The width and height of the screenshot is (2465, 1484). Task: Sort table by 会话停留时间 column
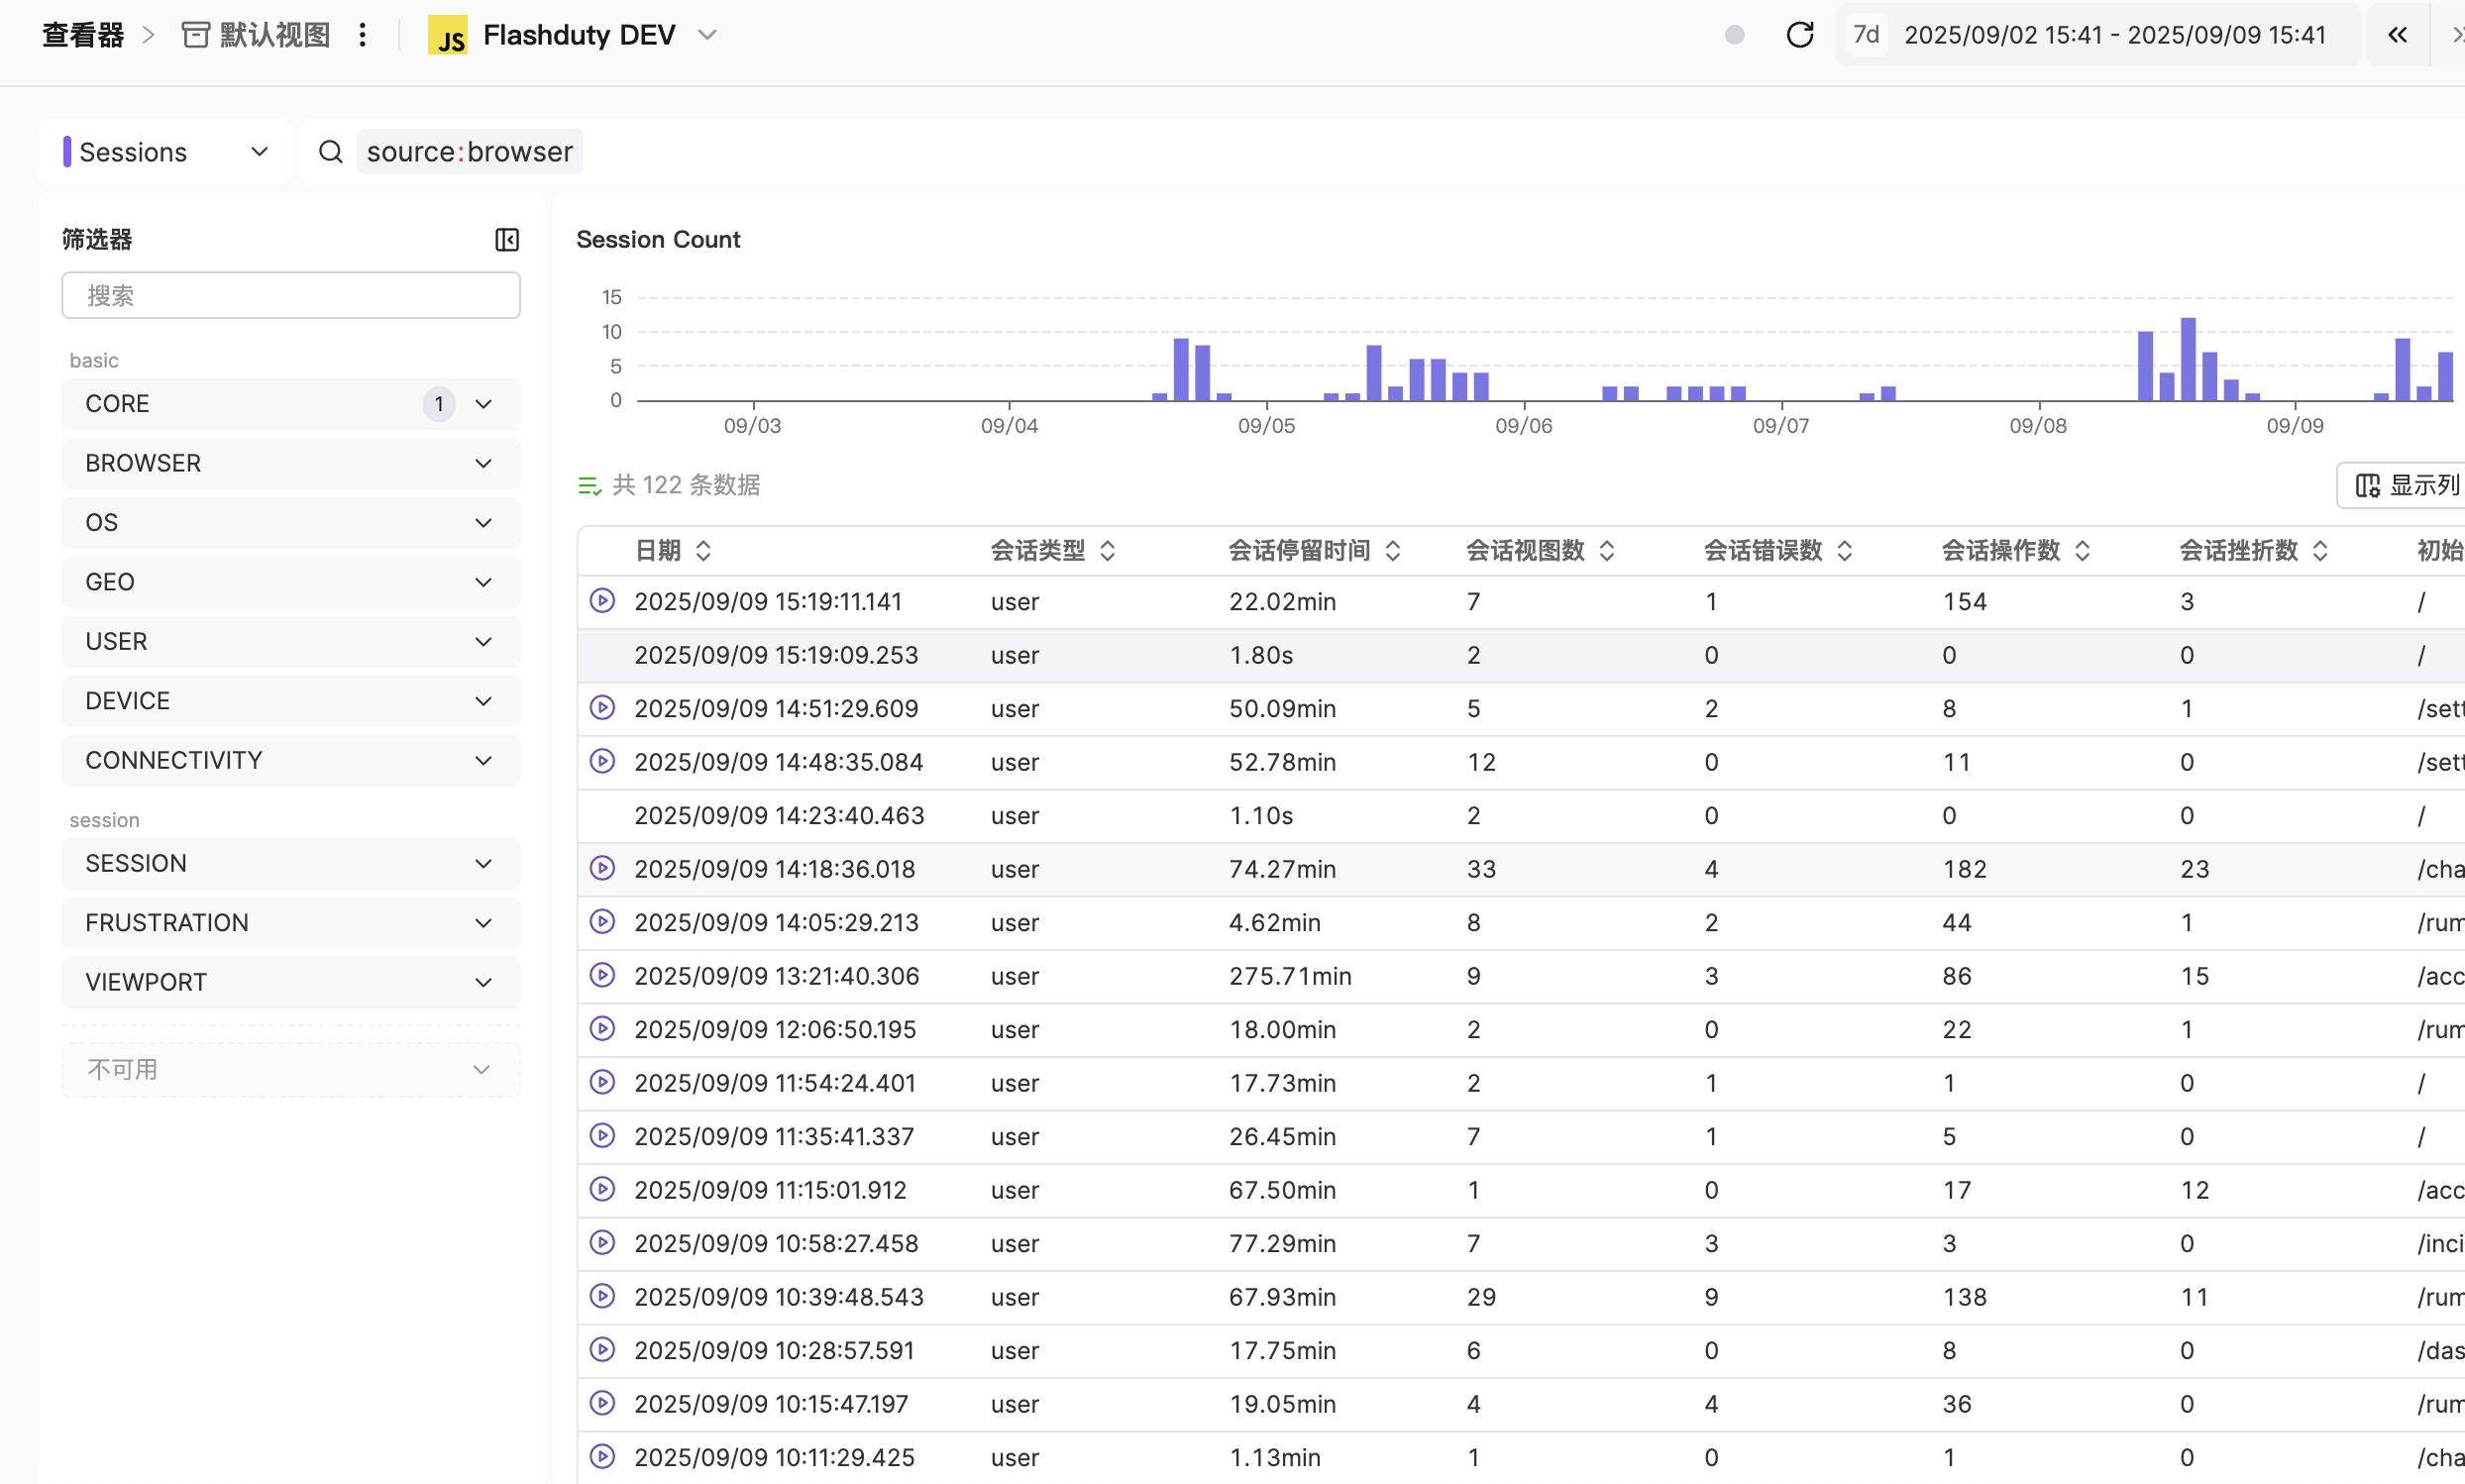point(1393,551)
